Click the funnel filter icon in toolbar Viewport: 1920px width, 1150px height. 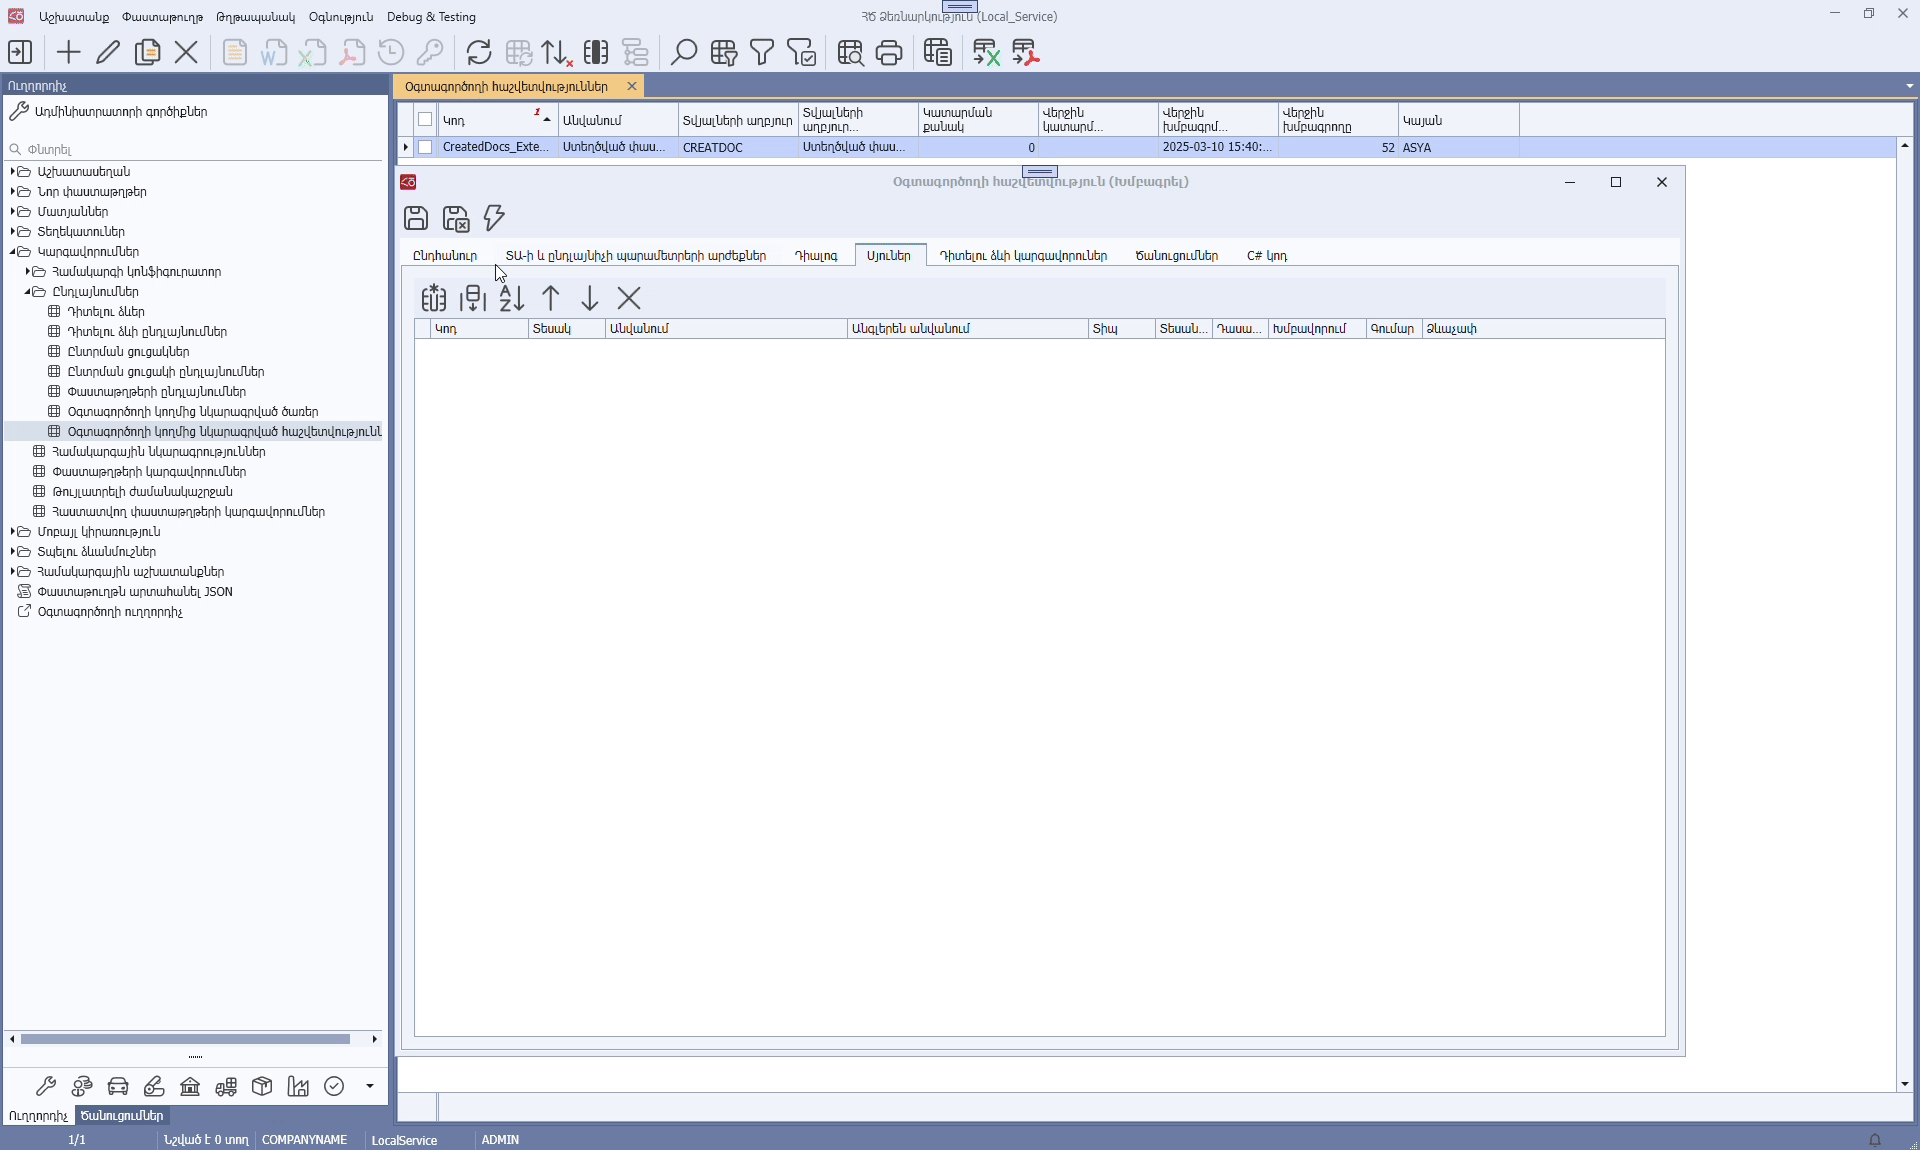coord(762,52)
